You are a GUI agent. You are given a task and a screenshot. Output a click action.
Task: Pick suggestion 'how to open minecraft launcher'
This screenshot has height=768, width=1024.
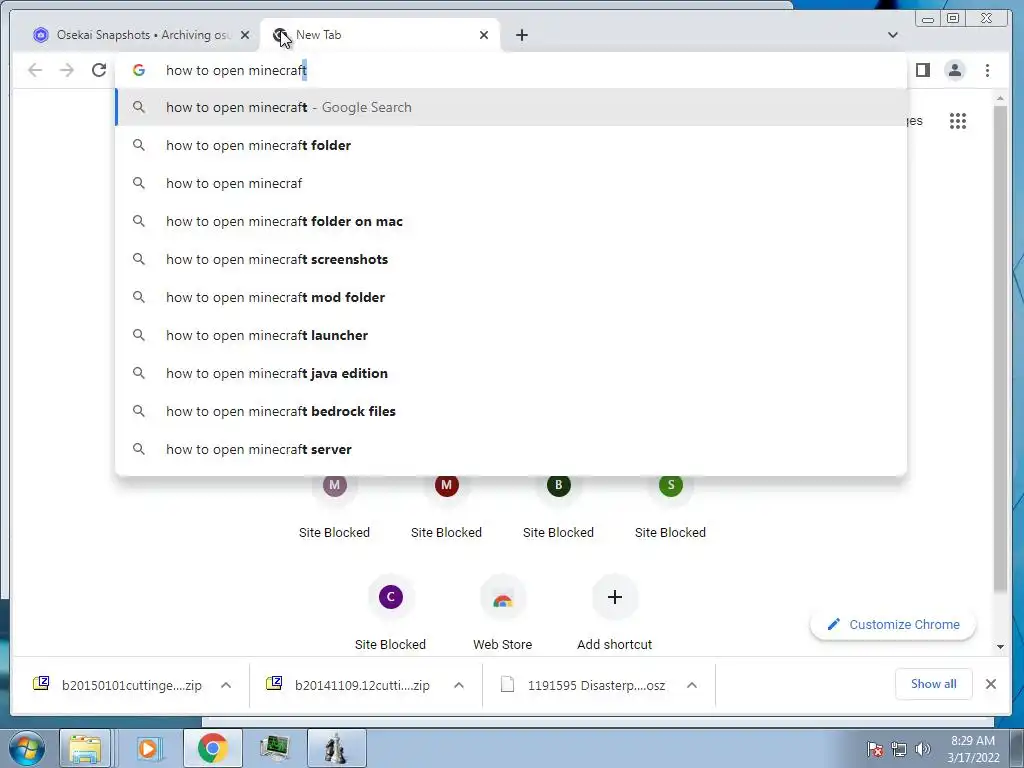tap(511, 335)
